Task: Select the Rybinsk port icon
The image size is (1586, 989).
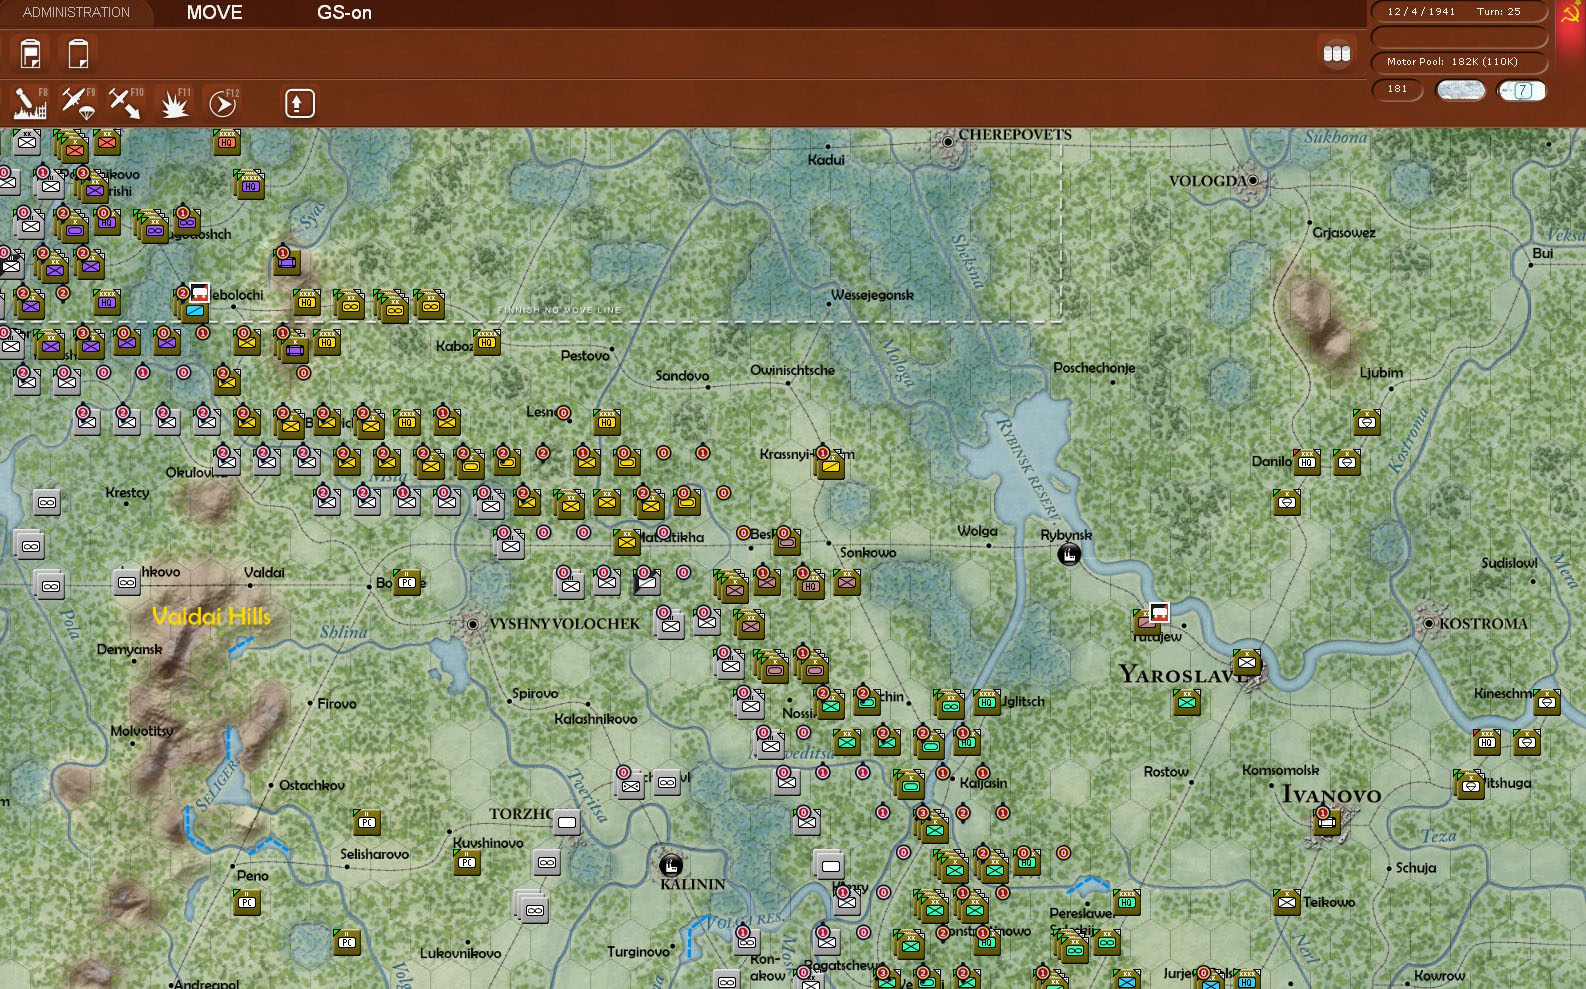Action: coord(1069,554)
